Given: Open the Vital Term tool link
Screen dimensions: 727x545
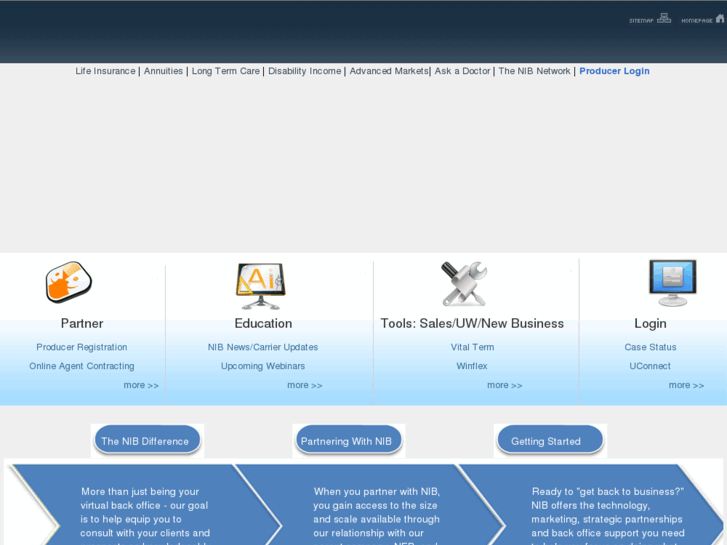Looking at the screenshot, I should click(x=472, y=347).
